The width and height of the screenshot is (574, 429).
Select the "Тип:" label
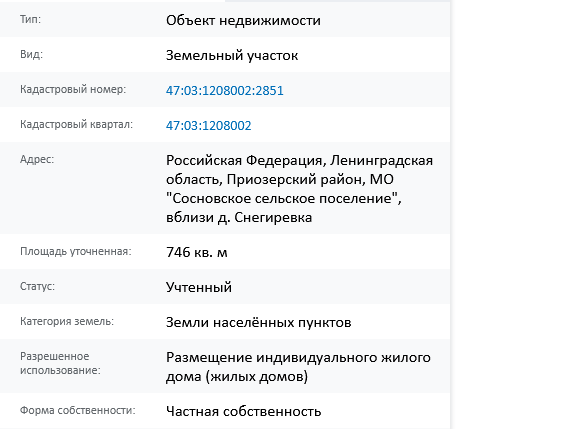[30, 19]
